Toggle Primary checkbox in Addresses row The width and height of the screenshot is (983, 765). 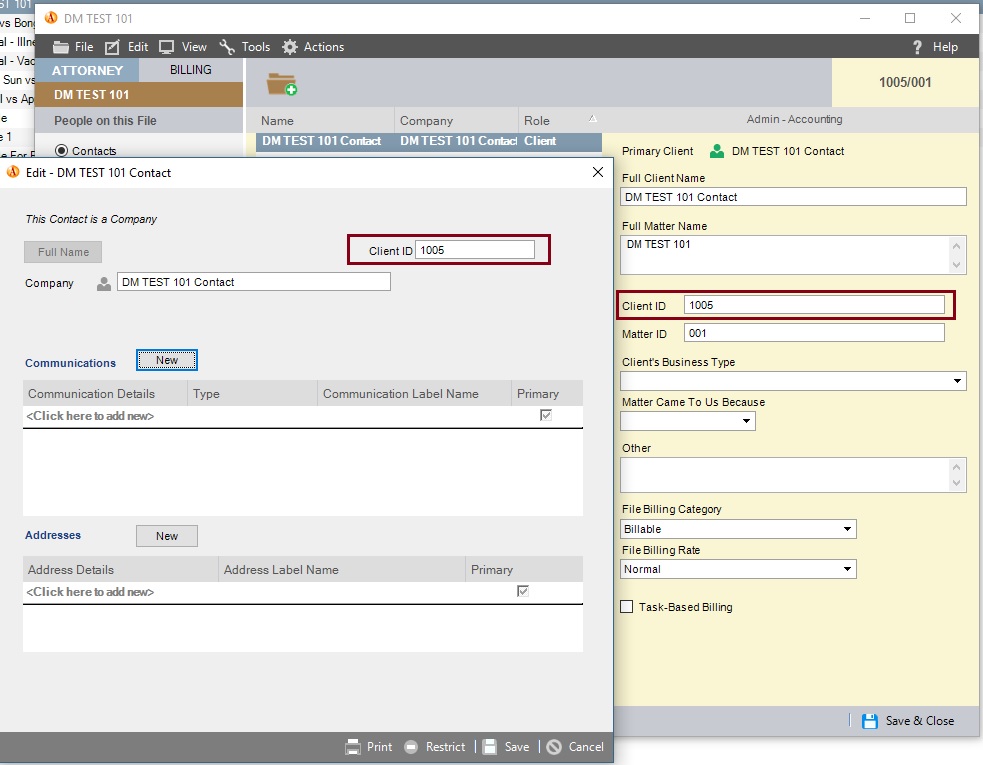[523, 591]
